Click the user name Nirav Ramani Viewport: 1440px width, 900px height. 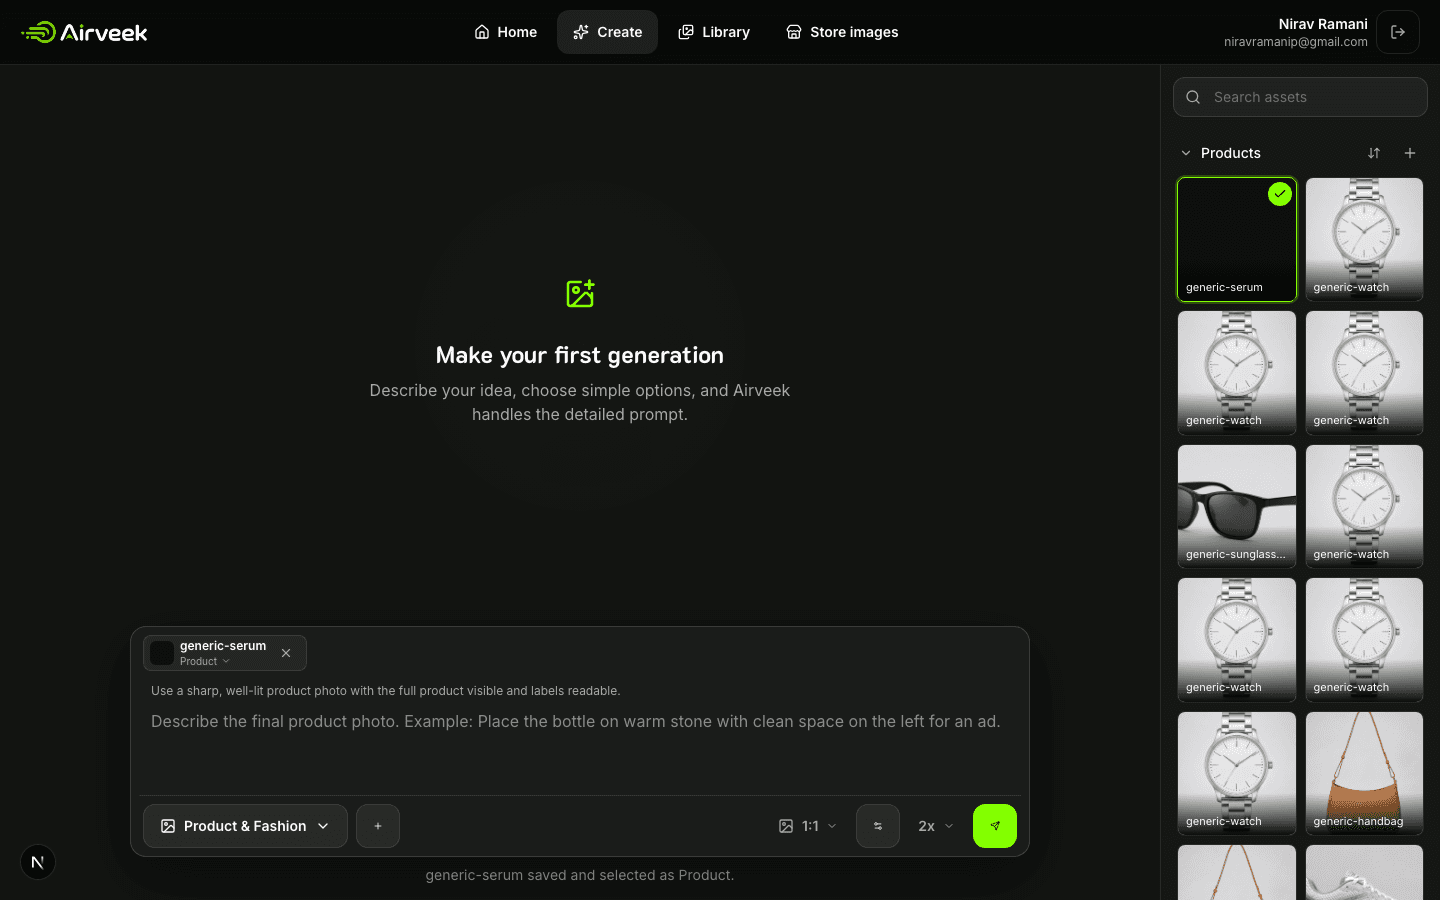click(1323, 24)
